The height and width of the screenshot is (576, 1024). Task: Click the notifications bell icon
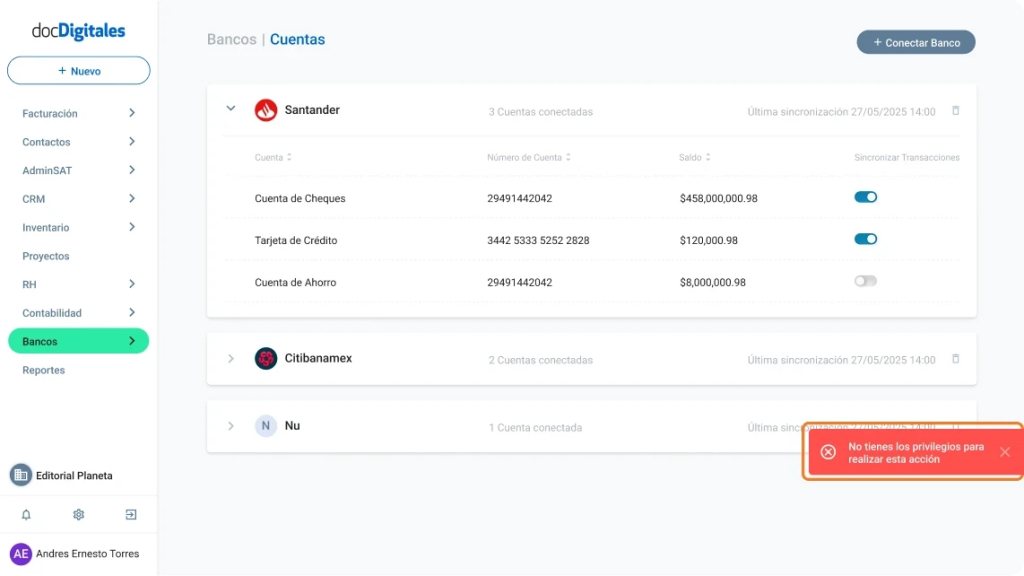click(26, 515)
